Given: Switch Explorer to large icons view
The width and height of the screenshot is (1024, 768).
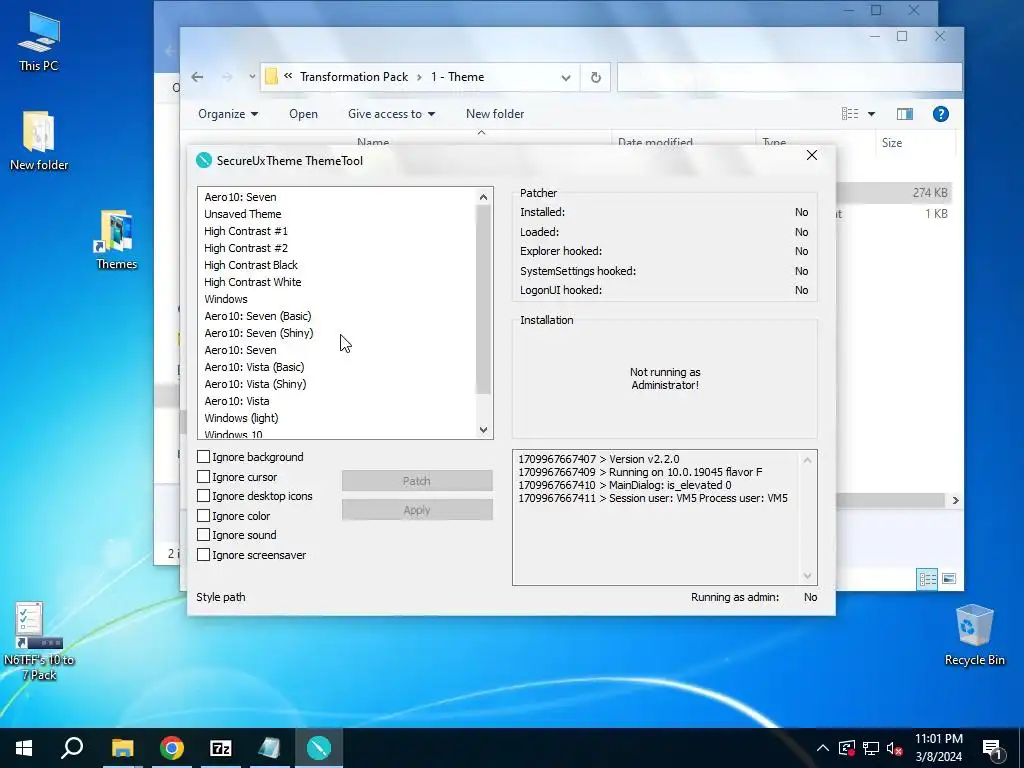Looking at the screenshot, I should 949,579.
